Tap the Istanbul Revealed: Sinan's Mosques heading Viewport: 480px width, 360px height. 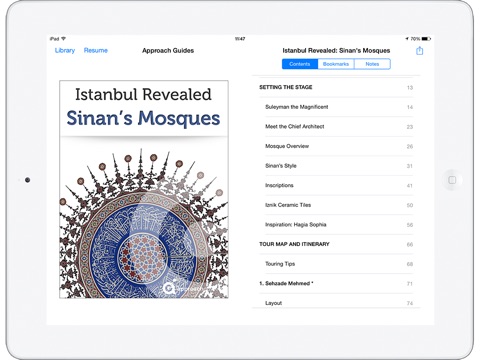click(336, 51)
